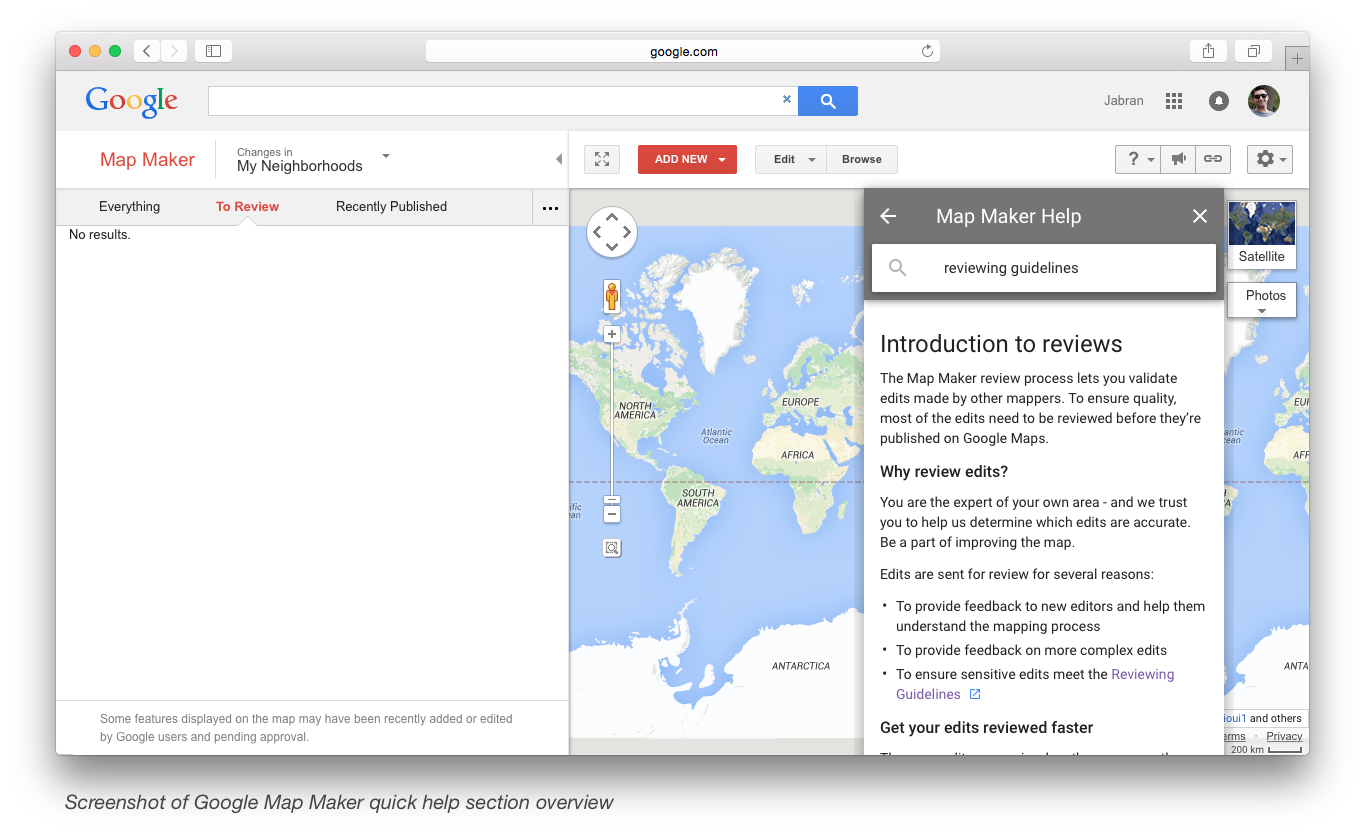Open the account profile picture
Viewport: 1365px width, 835px height.
[x=1264, y=101]
